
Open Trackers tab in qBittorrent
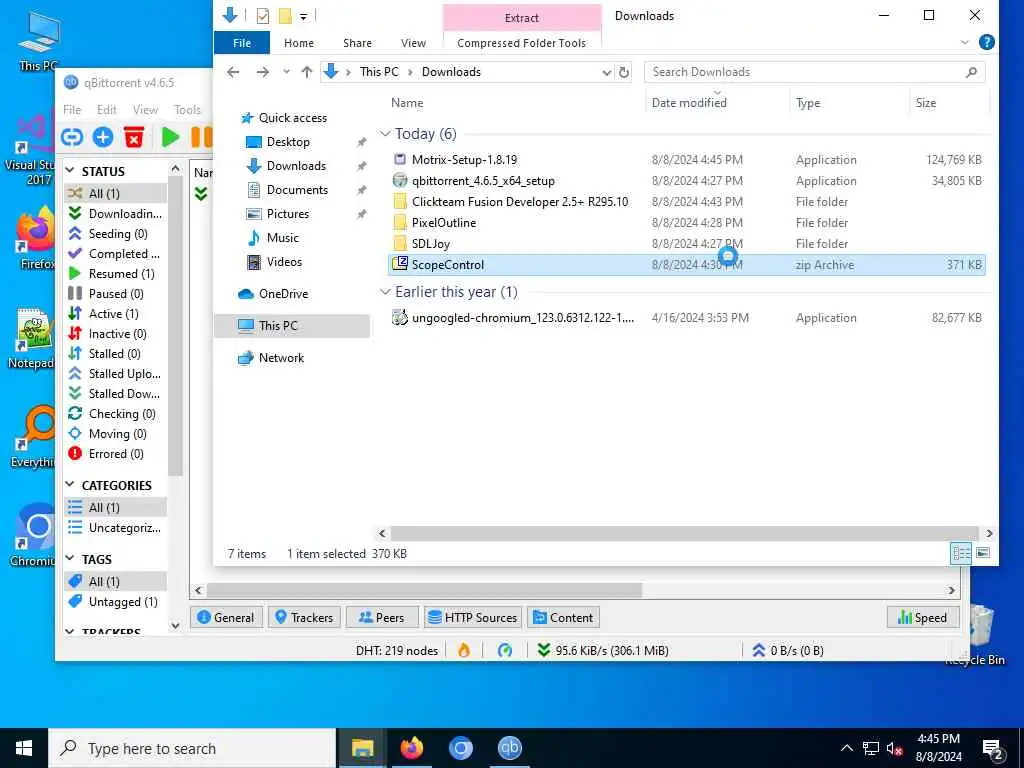pos(304,617)
